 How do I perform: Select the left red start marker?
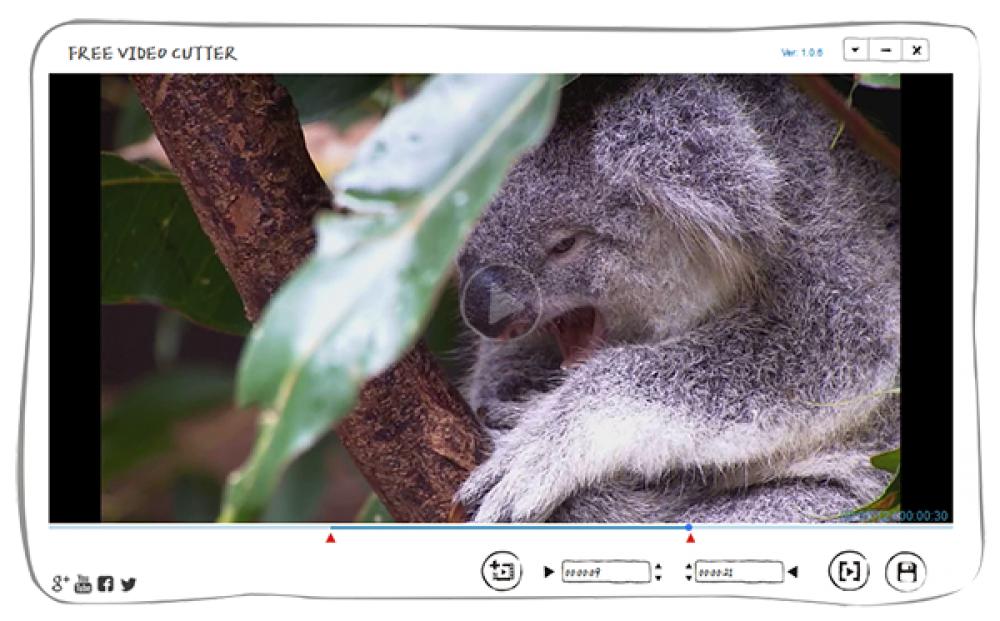coord(330,537)
